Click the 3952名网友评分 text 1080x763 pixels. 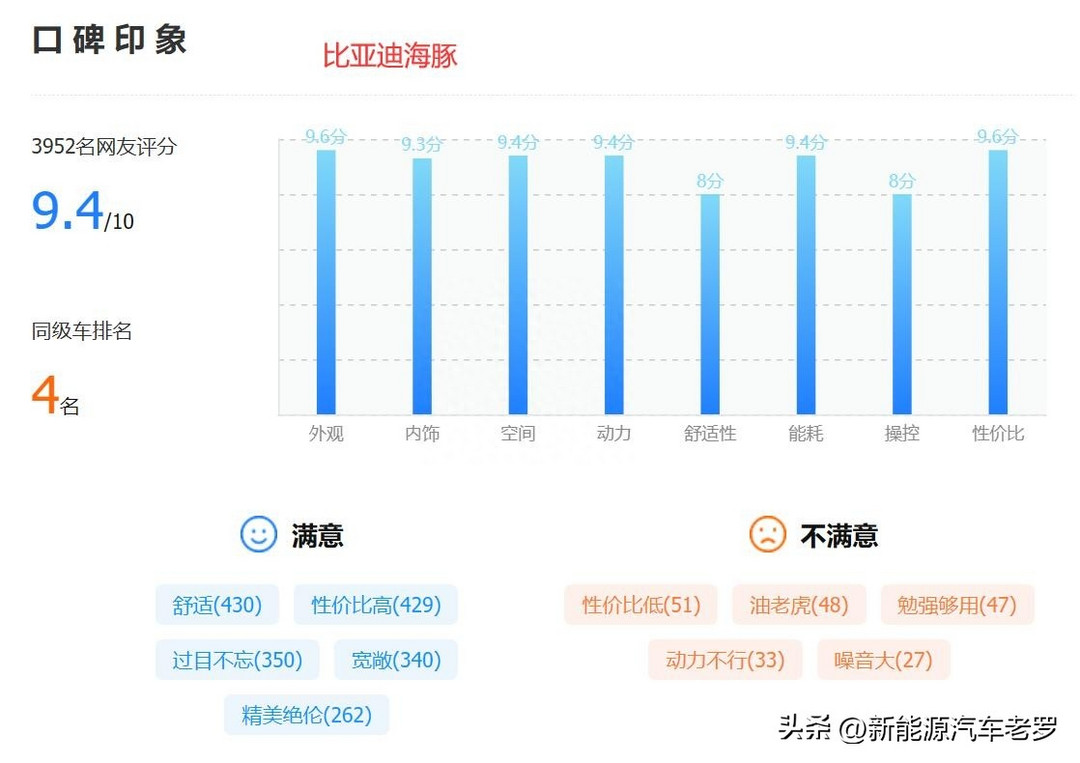(x=104, y=147)
